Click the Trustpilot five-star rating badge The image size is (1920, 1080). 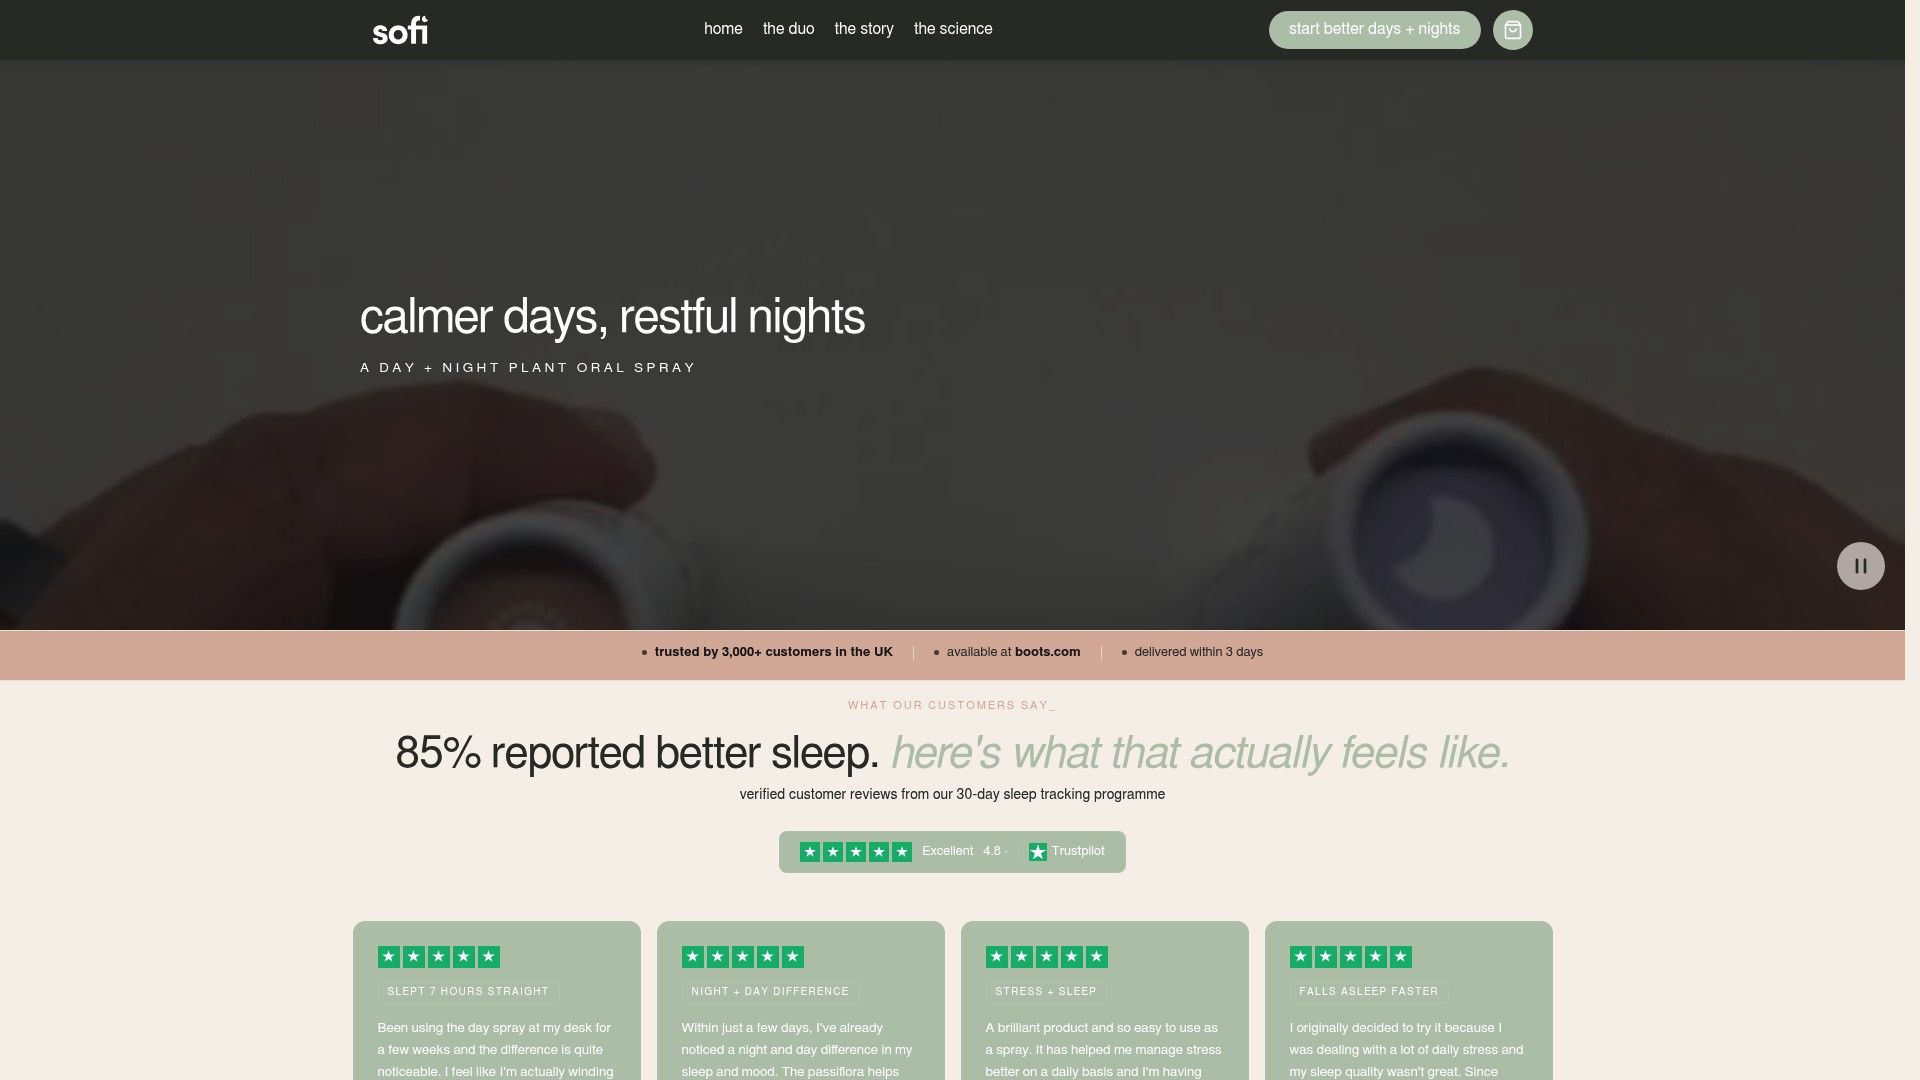pos(952,852)
